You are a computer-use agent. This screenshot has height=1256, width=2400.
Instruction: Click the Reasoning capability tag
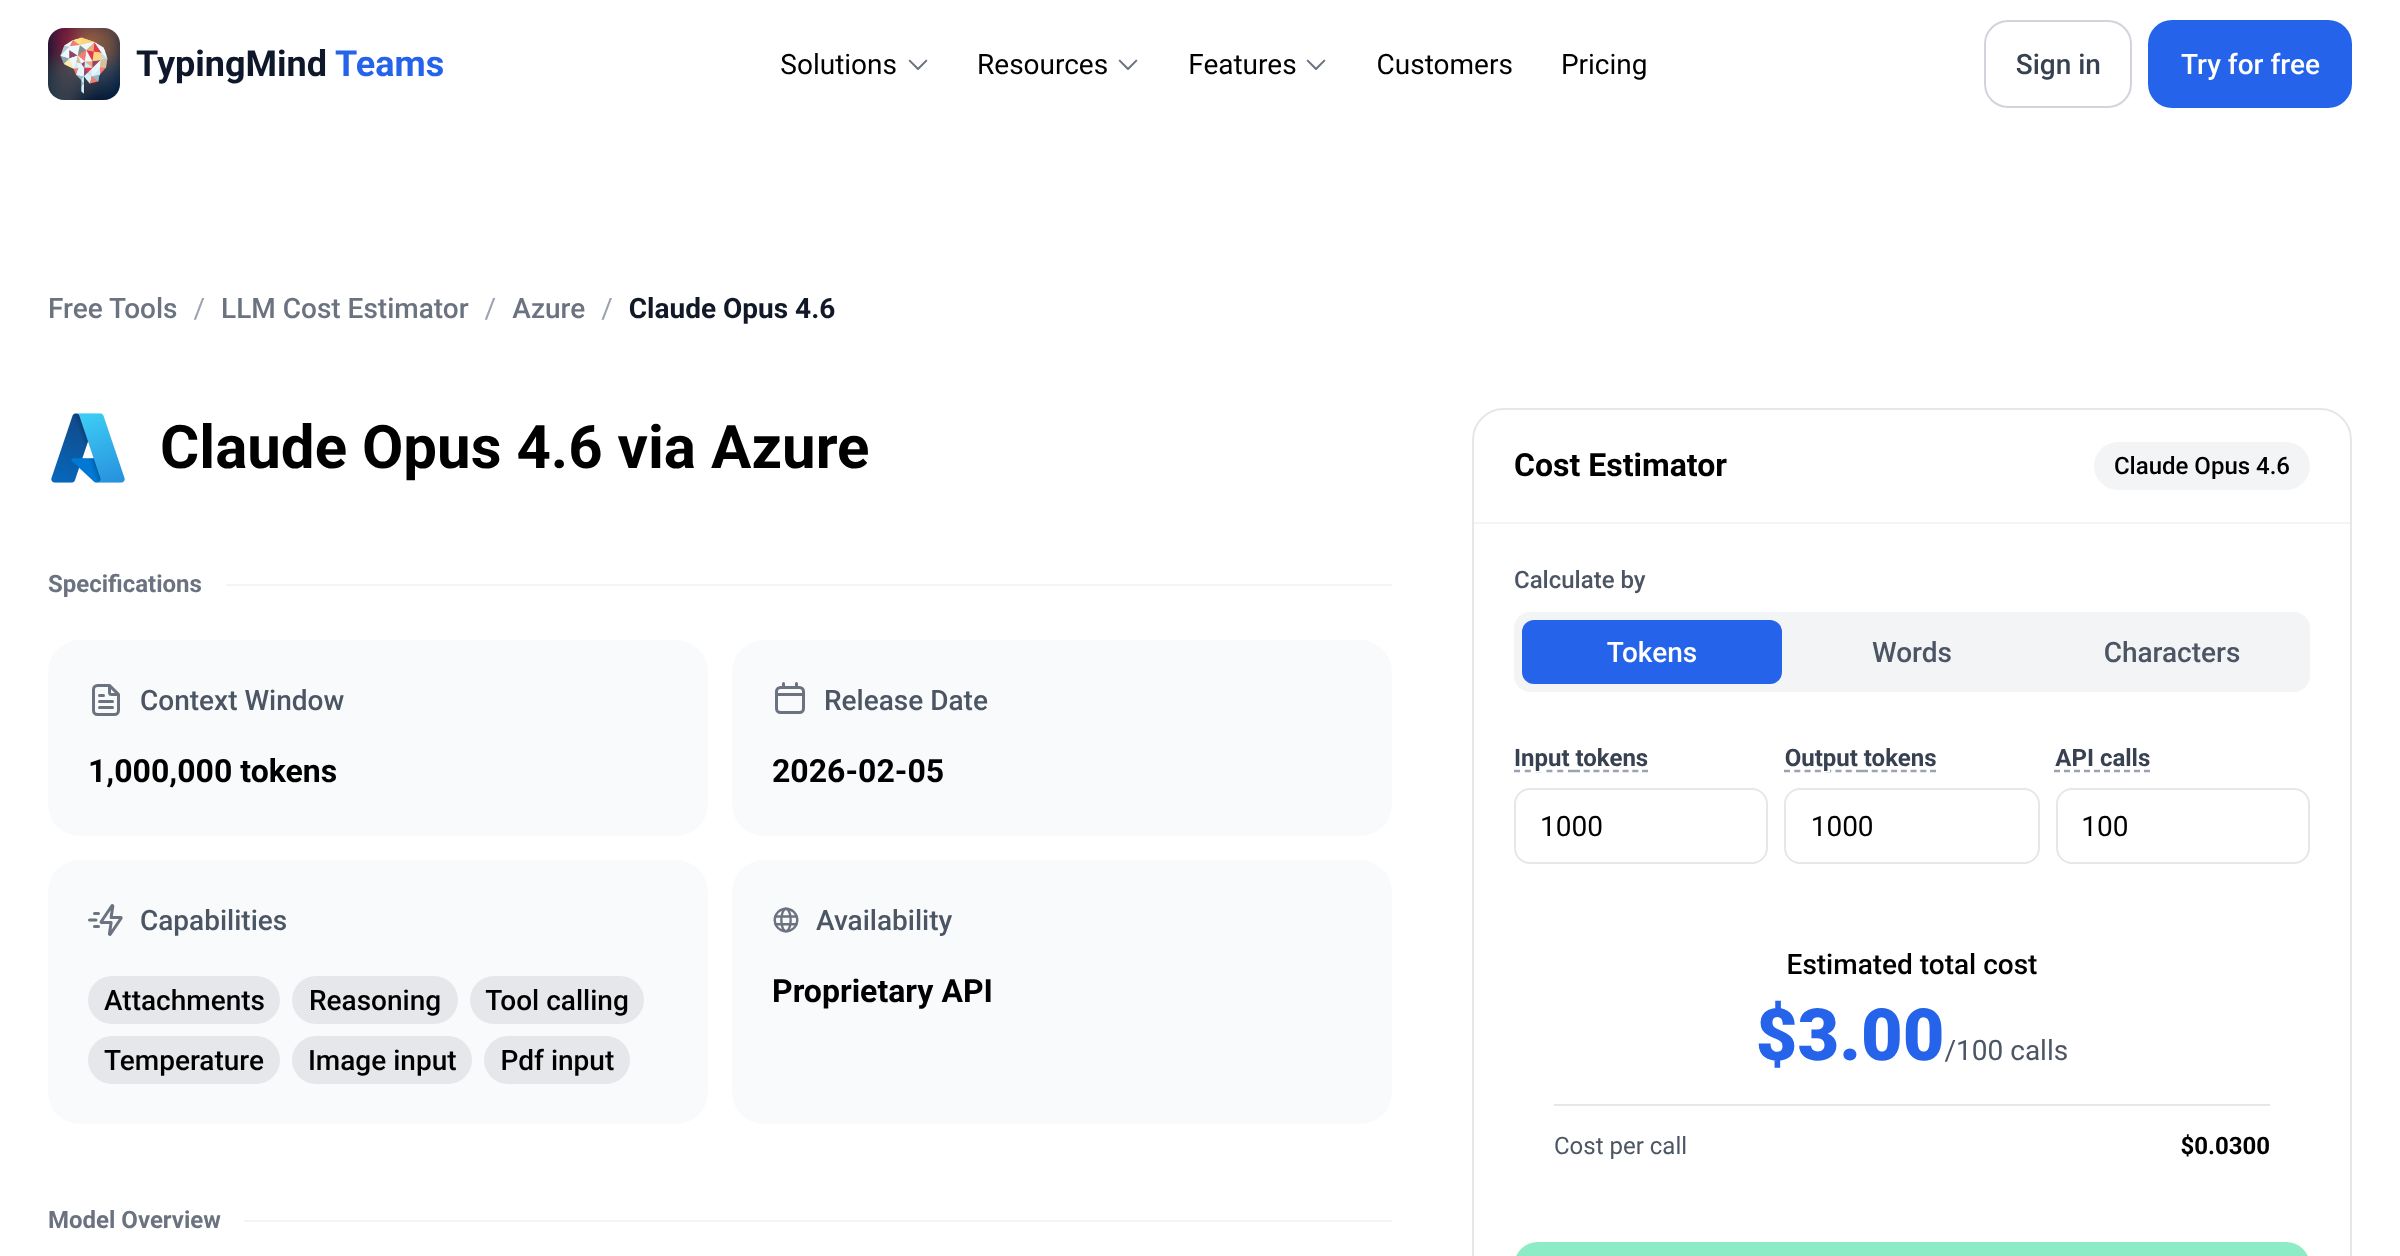[375, 1000]
